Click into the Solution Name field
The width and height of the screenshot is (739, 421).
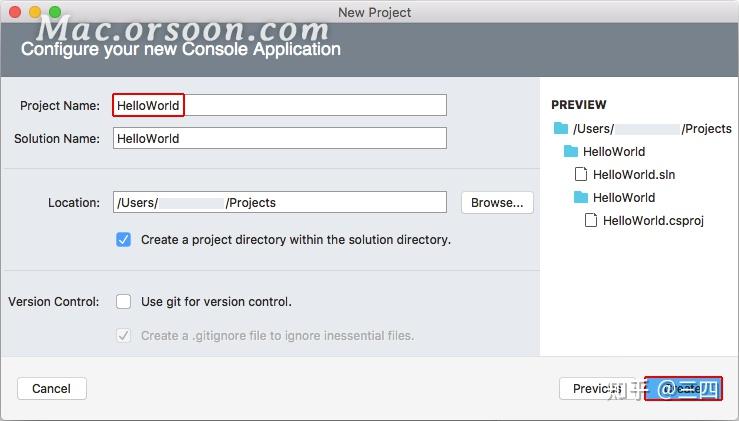click(x=279, y=138)
